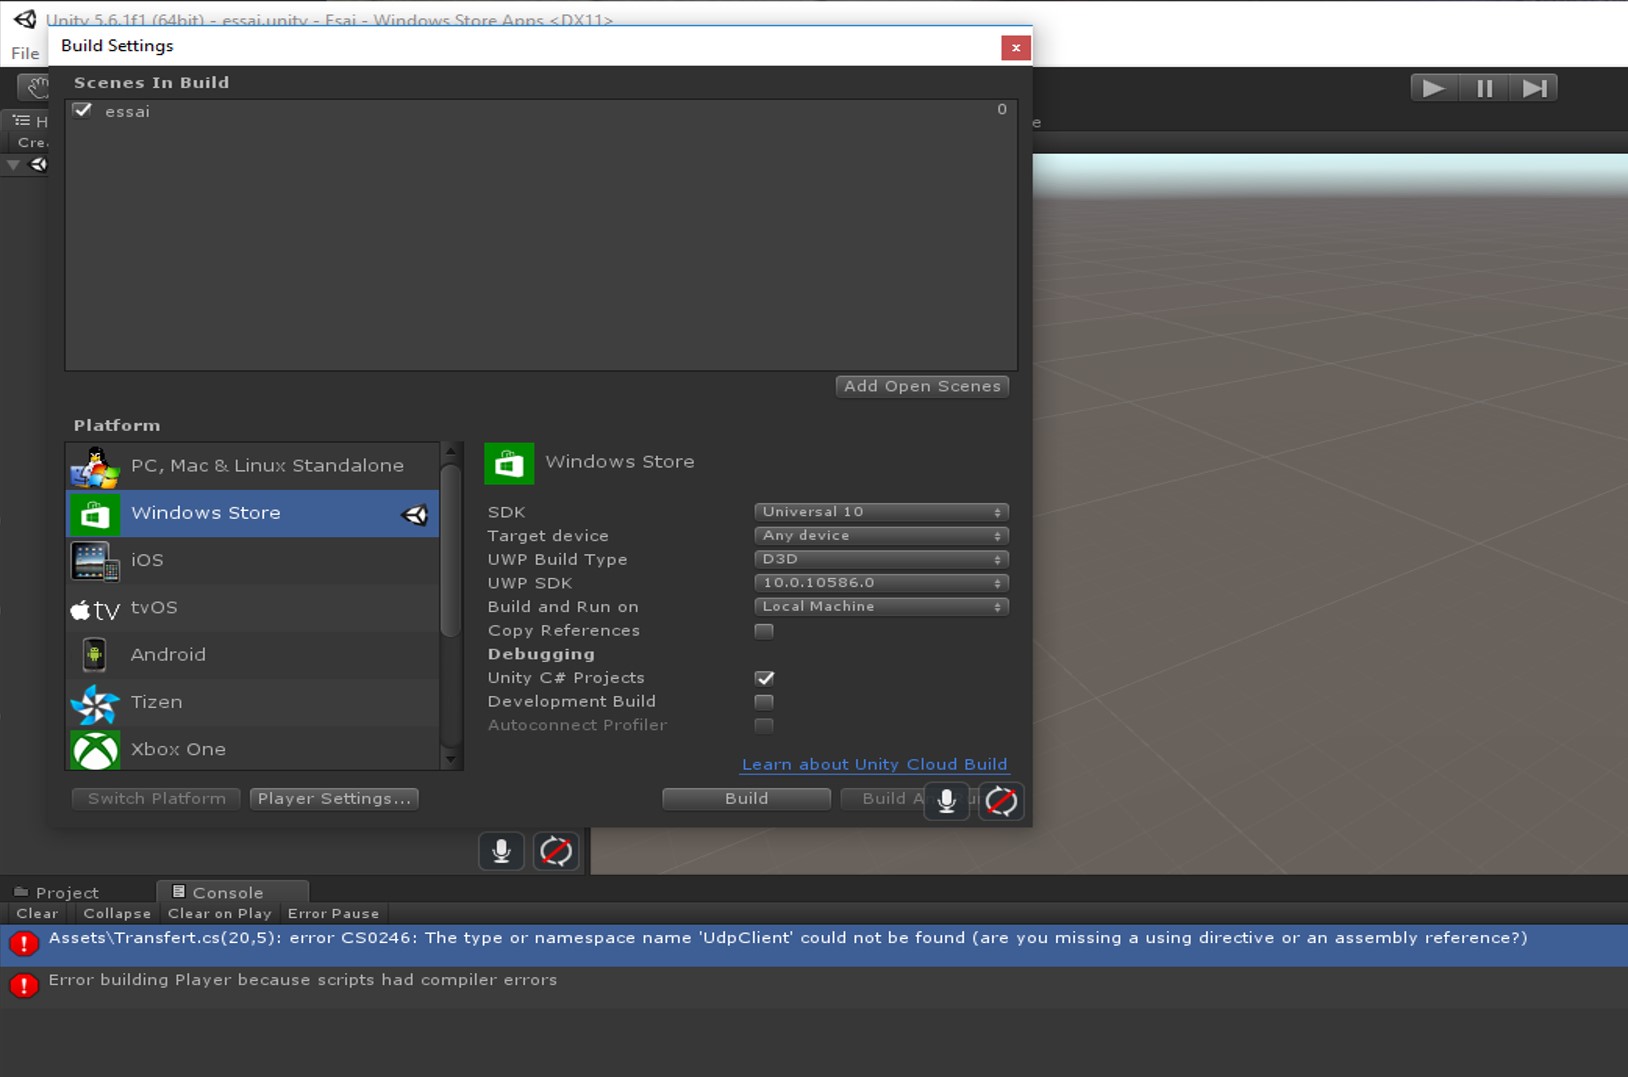1628x1077 pixels.
Task: Uncheck the essai scene checkbox
Action: click(83, 111)
